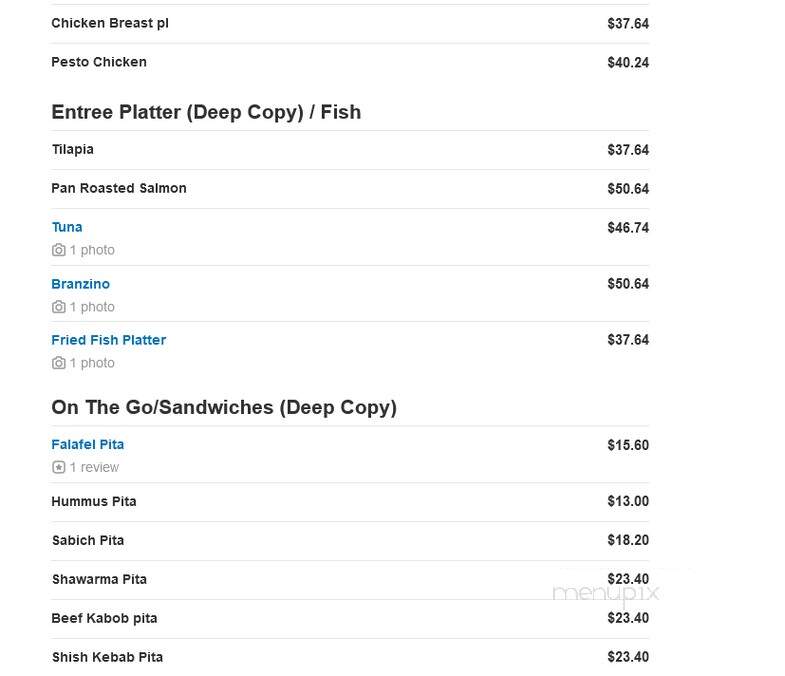Click the $50.64 price for Branzino
Viewport: 785px width, 676px height.
(628, 284)
